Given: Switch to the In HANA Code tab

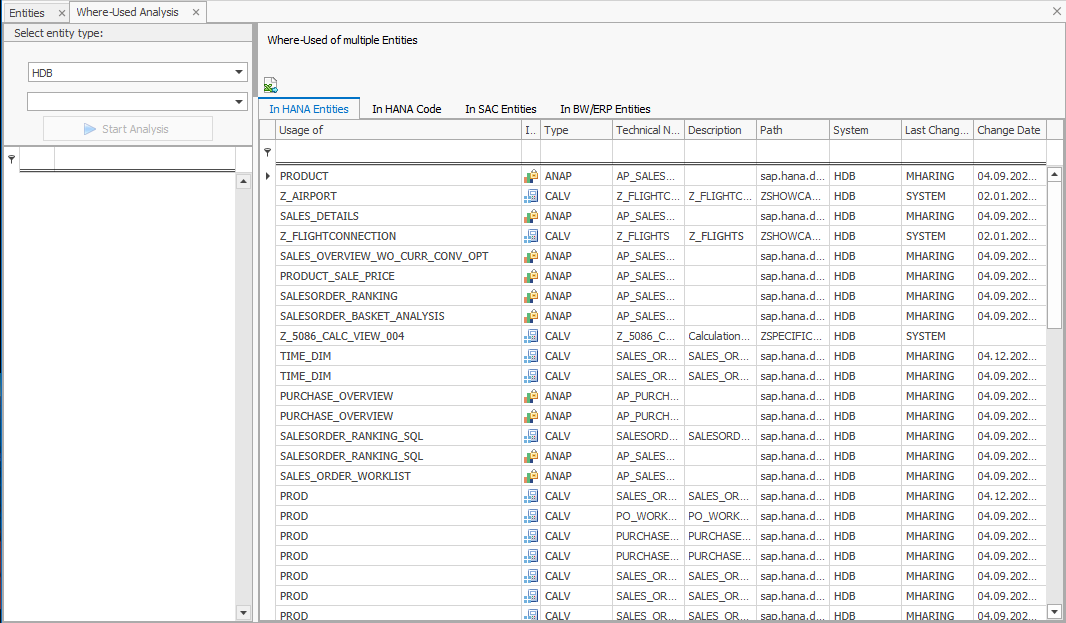Looking at the screenshot, I should [406, 109].
